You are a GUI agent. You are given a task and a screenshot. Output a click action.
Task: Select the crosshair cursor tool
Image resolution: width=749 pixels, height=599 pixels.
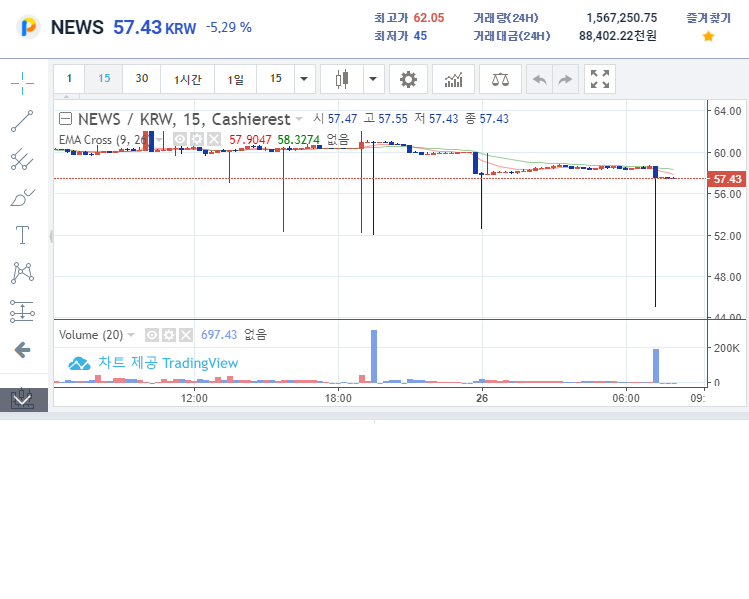pos(22,84)
